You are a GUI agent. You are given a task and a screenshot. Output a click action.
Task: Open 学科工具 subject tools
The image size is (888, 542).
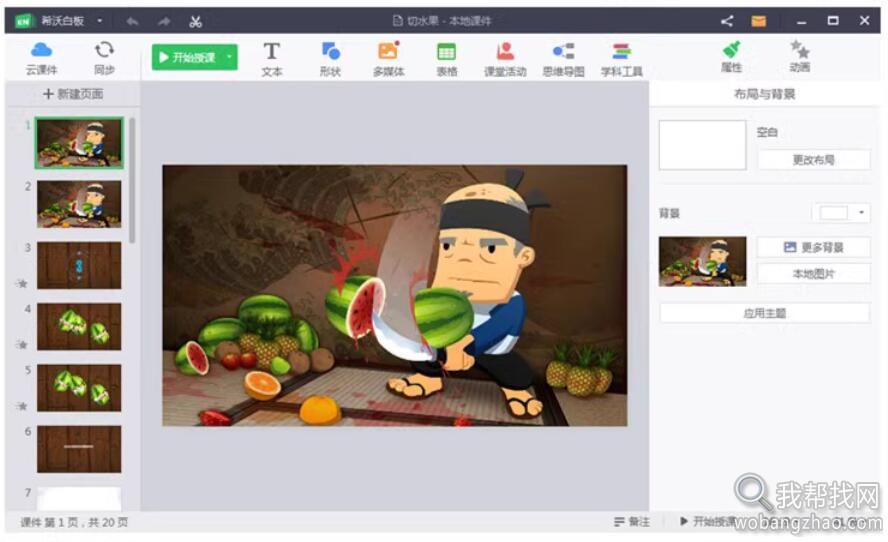(x=621, y=59)
